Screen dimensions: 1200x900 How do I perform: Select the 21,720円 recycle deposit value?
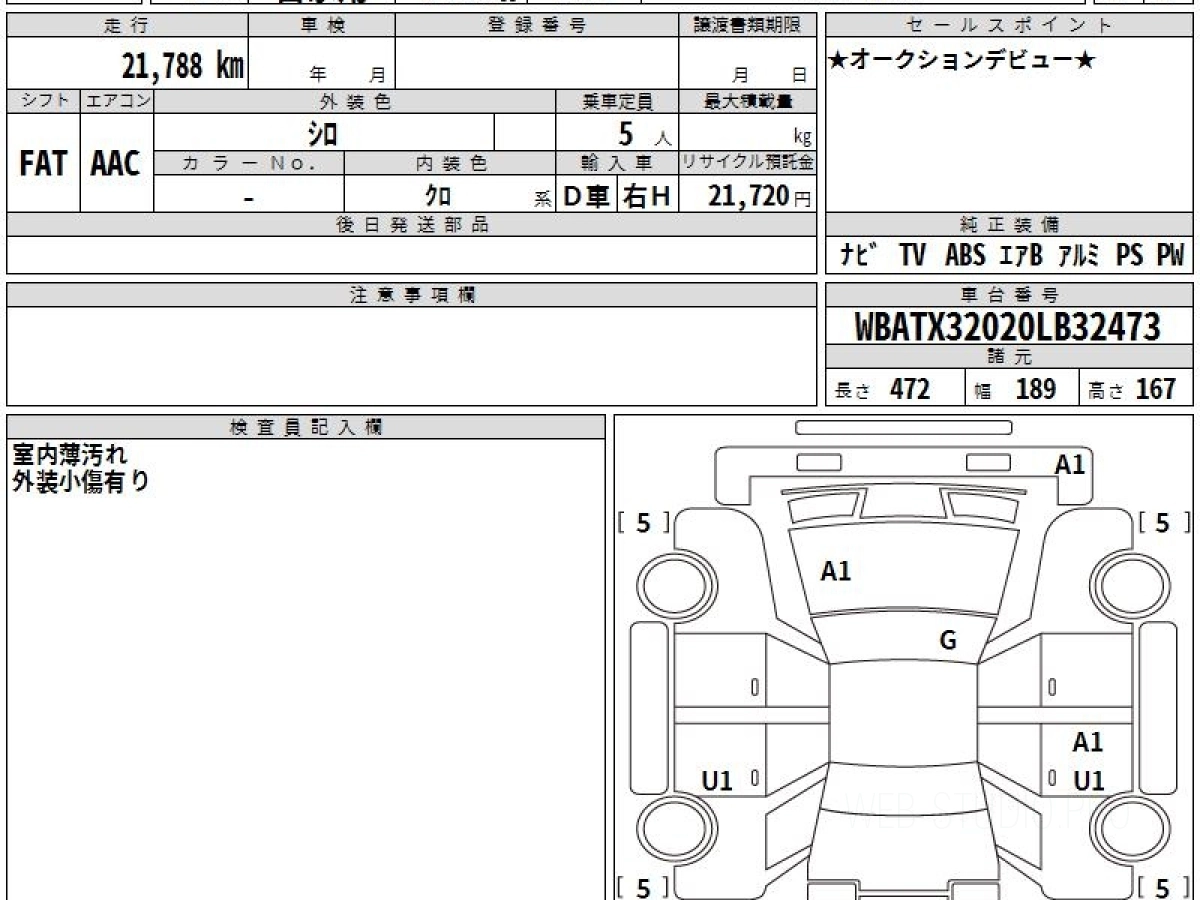tap(760, 196)
